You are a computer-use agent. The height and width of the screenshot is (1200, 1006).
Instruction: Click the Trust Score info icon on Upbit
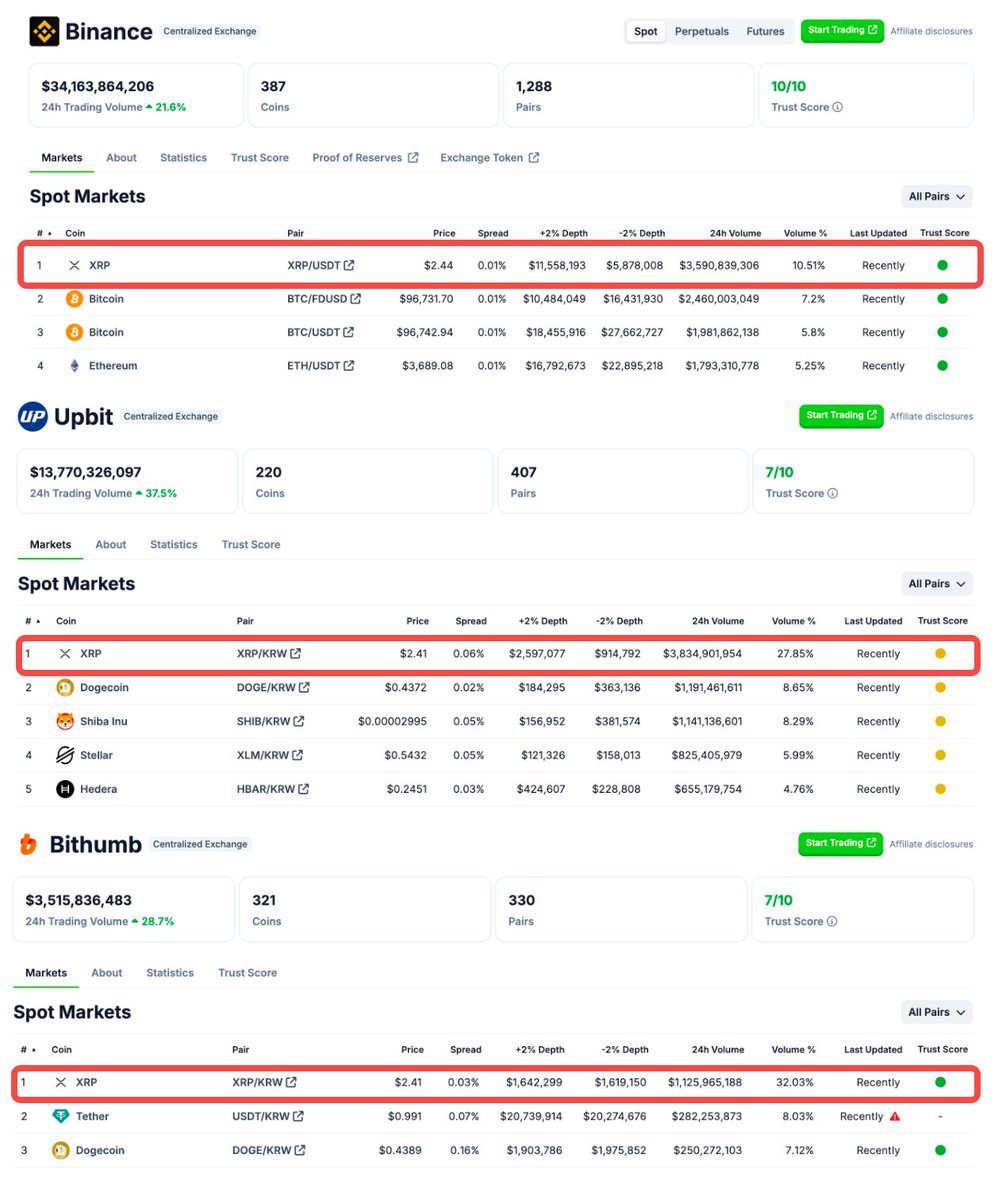(x=832, y=493)
